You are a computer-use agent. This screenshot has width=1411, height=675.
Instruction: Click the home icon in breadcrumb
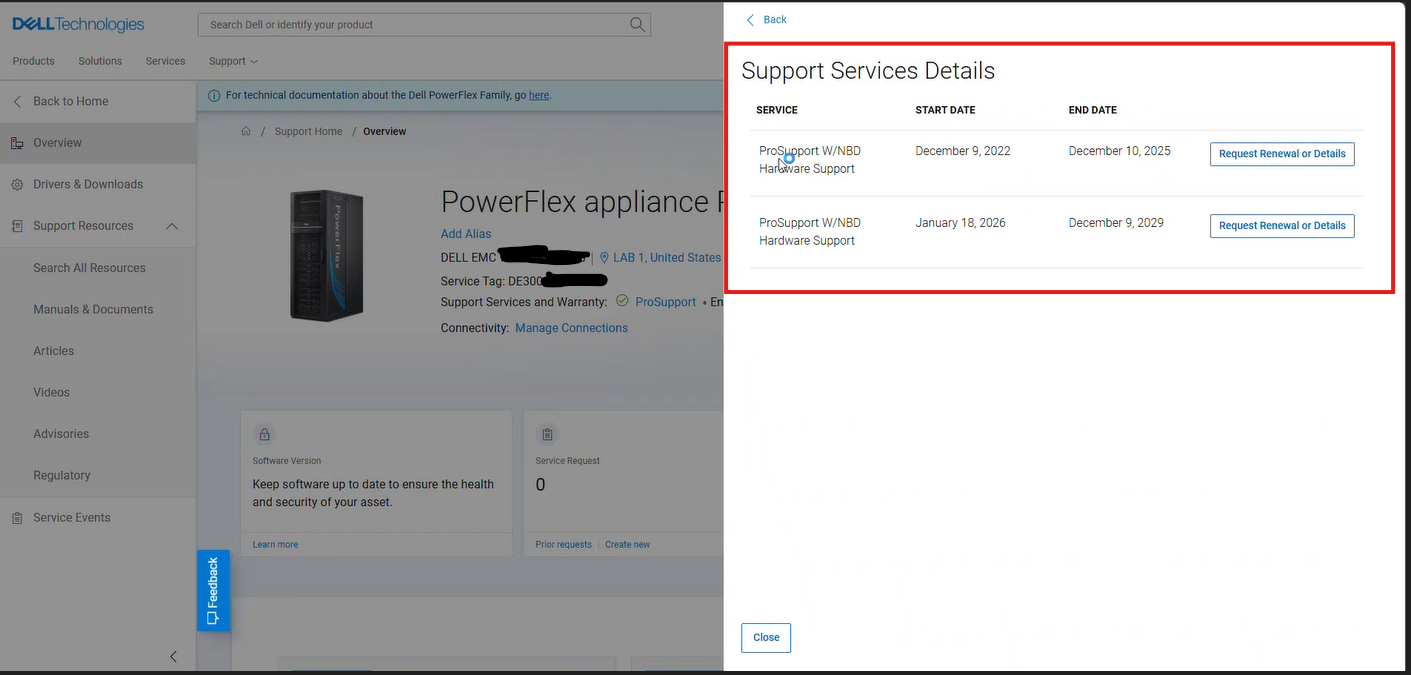[x=246, y=131]
